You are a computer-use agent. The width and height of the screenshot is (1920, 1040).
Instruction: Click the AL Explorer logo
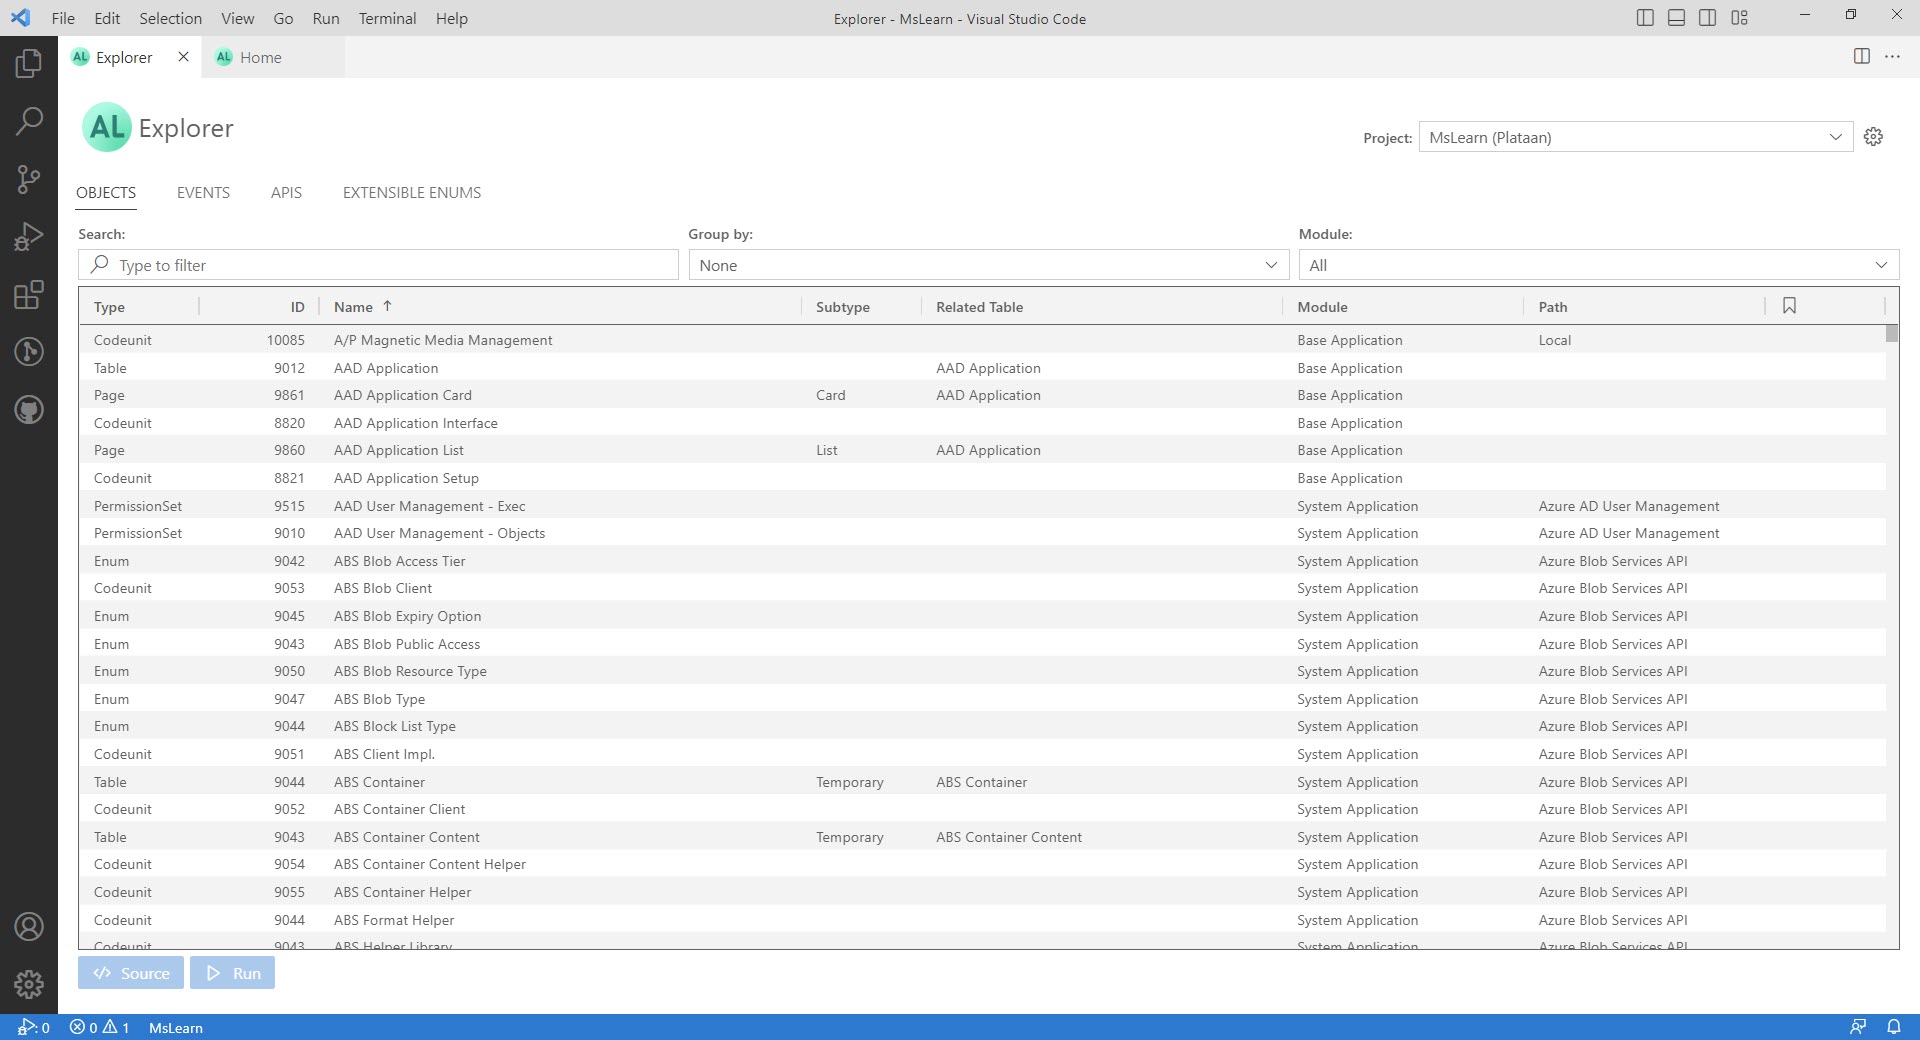tap(107, 128)
